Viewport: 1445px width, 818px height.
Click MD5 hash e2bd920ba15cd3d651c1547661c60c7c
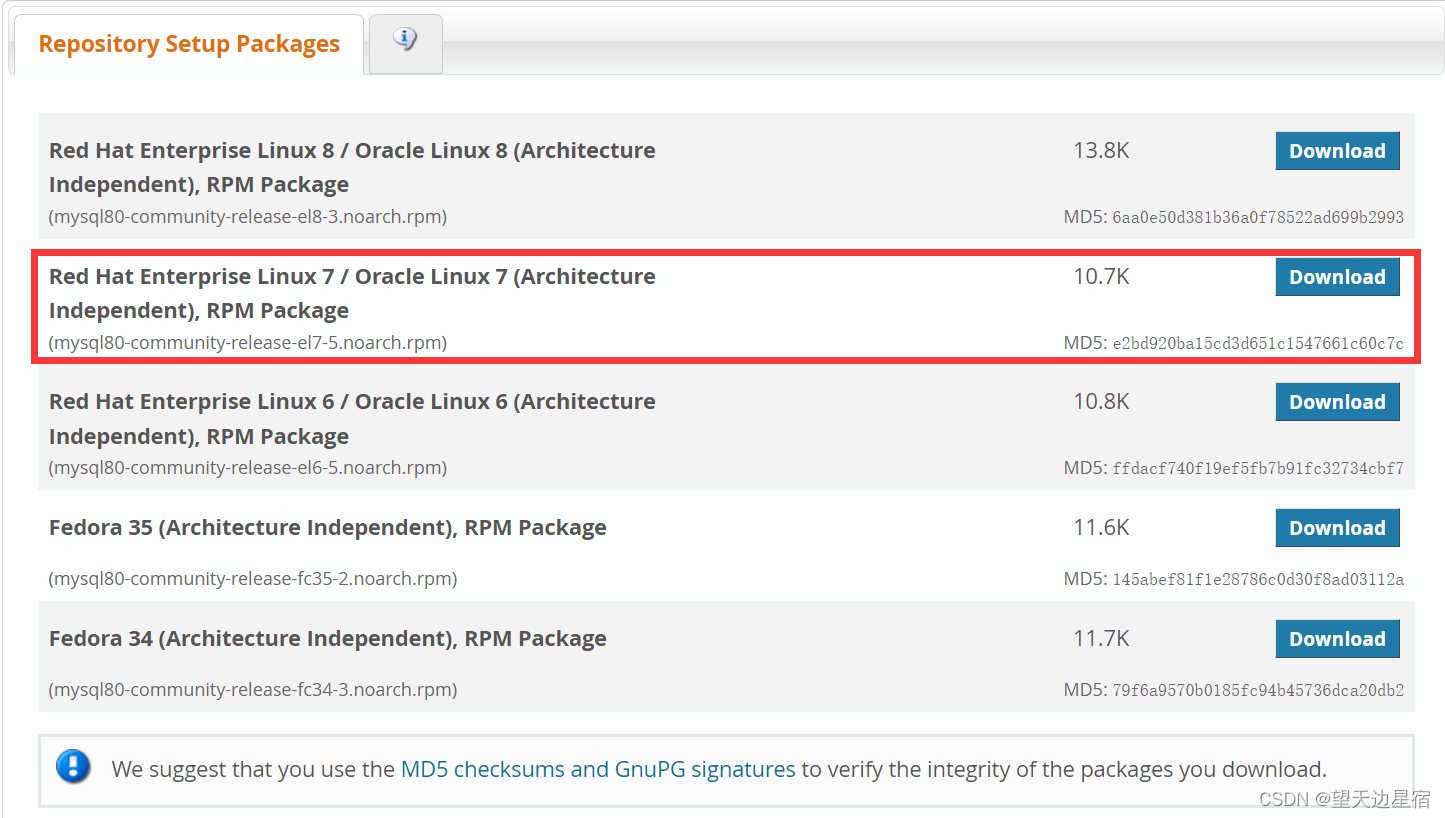point(1258,343)
